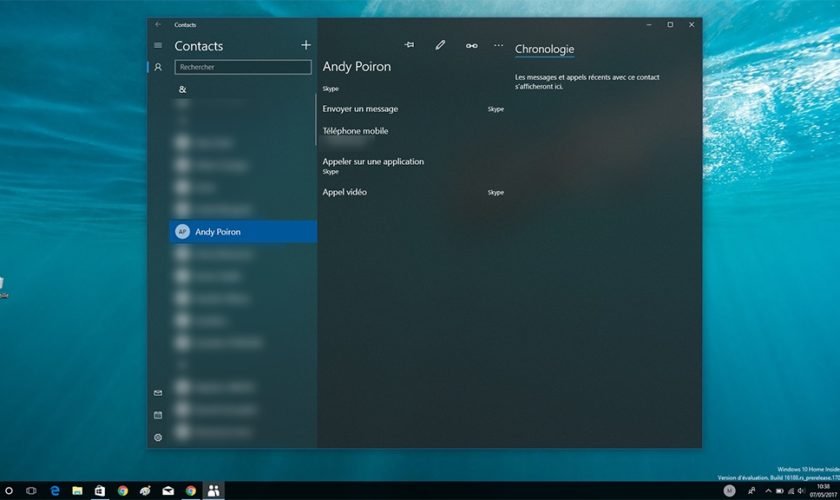Open Mail from the sidebar envelope icon
The width and height of the screenshot is (840, 500).
point(158,393)
